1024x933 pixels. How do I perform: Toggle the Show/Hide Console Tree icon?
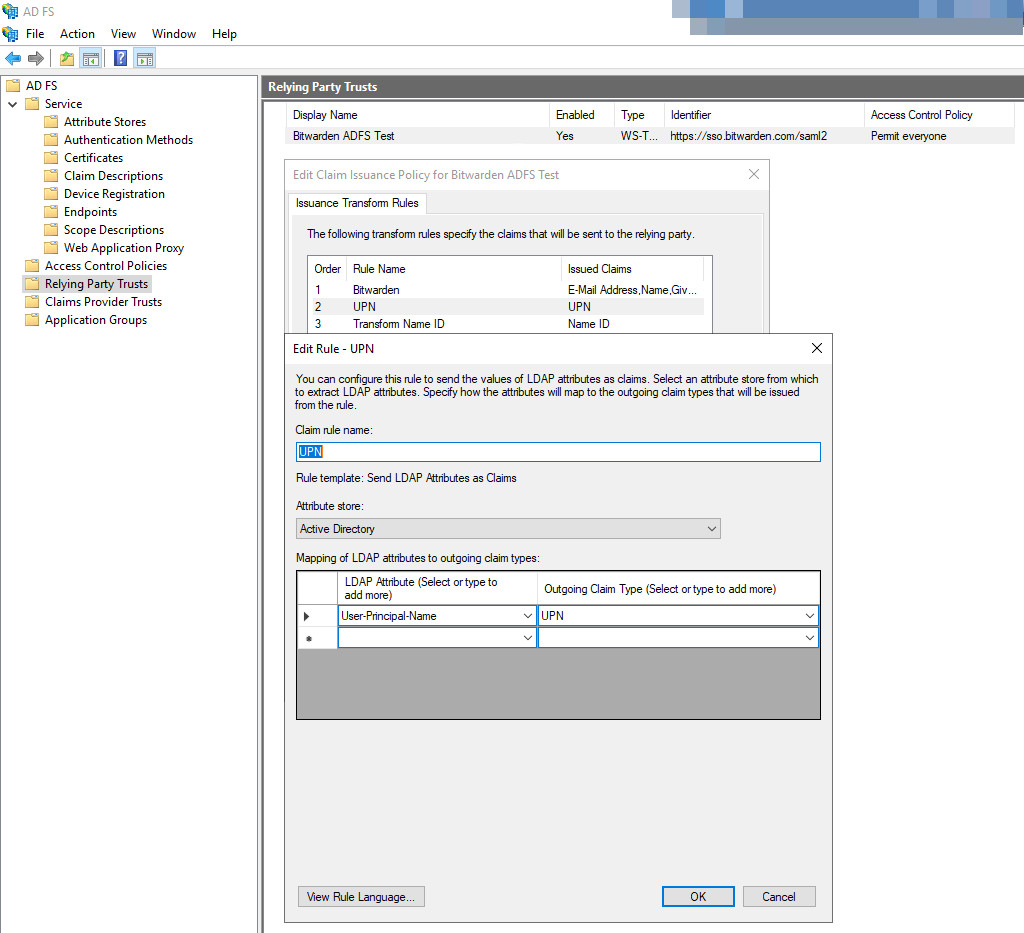[90, 59]
